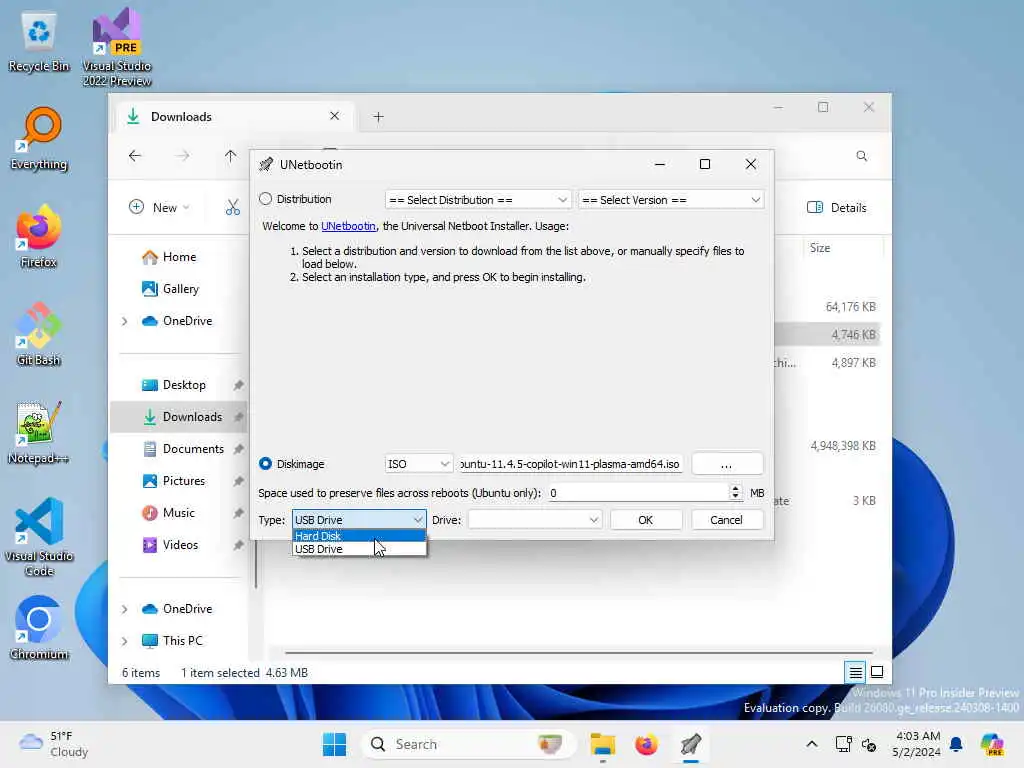Launch Firefox from the desktop

coord(39,236)
